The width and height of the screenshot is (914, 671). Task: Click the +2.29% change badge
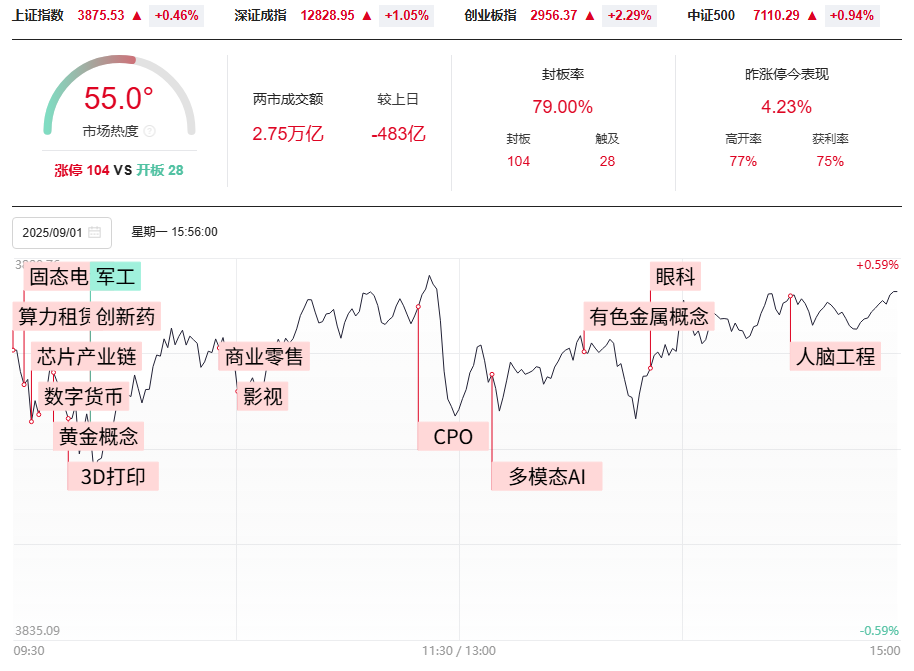[x=628, y=16]
